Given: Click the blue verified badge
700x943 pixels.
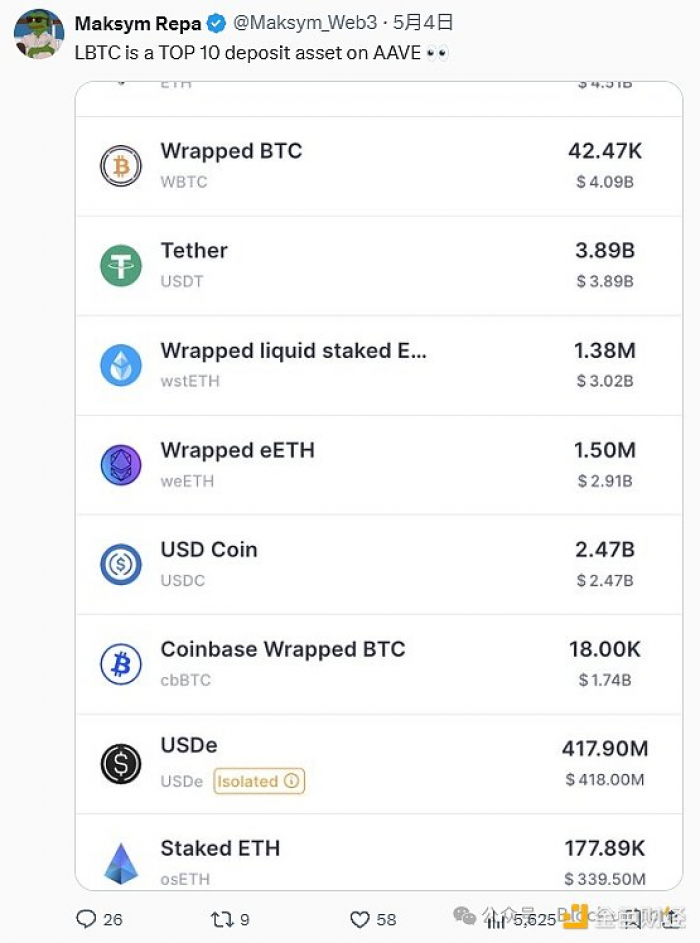Looking at the screenshot, I should point(216,23).
